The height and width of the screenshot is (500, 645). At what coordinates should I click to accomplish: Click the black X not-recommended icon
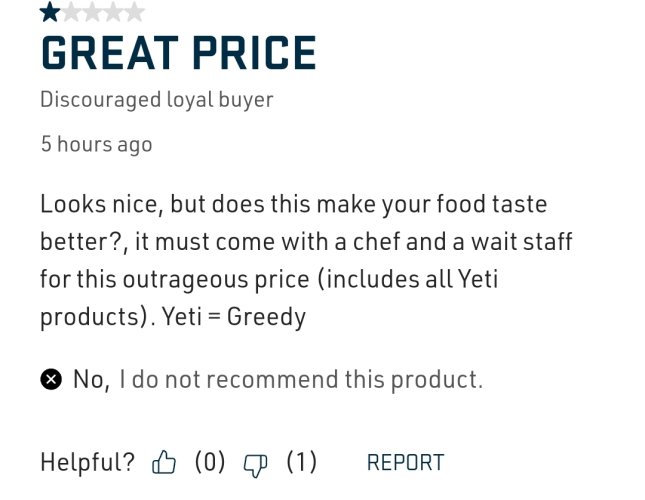[51, 379]
